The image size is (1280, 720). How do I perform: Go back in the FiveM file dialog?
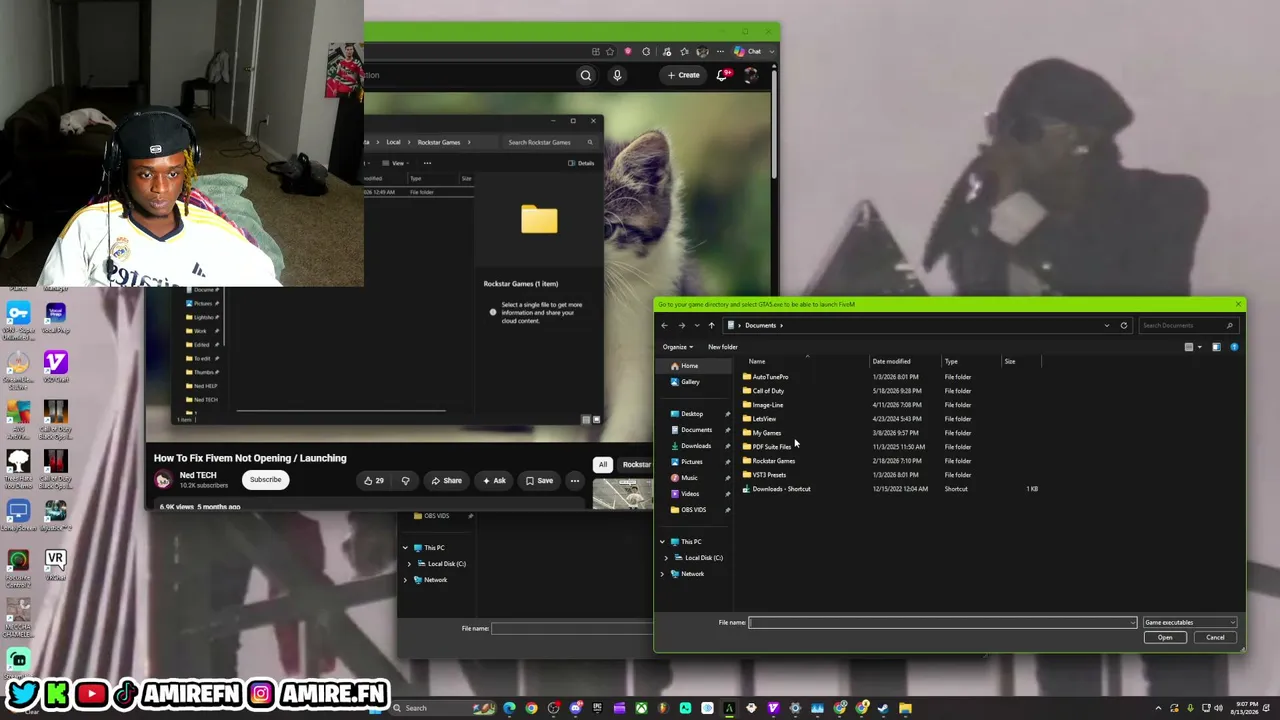pos(664,325)
